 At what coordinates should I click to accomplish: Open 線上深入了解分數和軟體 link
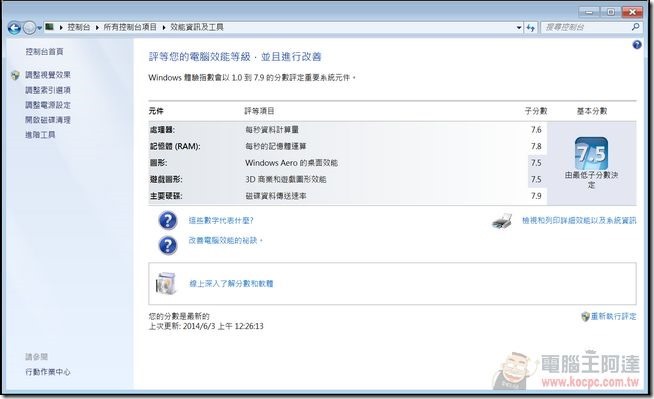point(231,284)
